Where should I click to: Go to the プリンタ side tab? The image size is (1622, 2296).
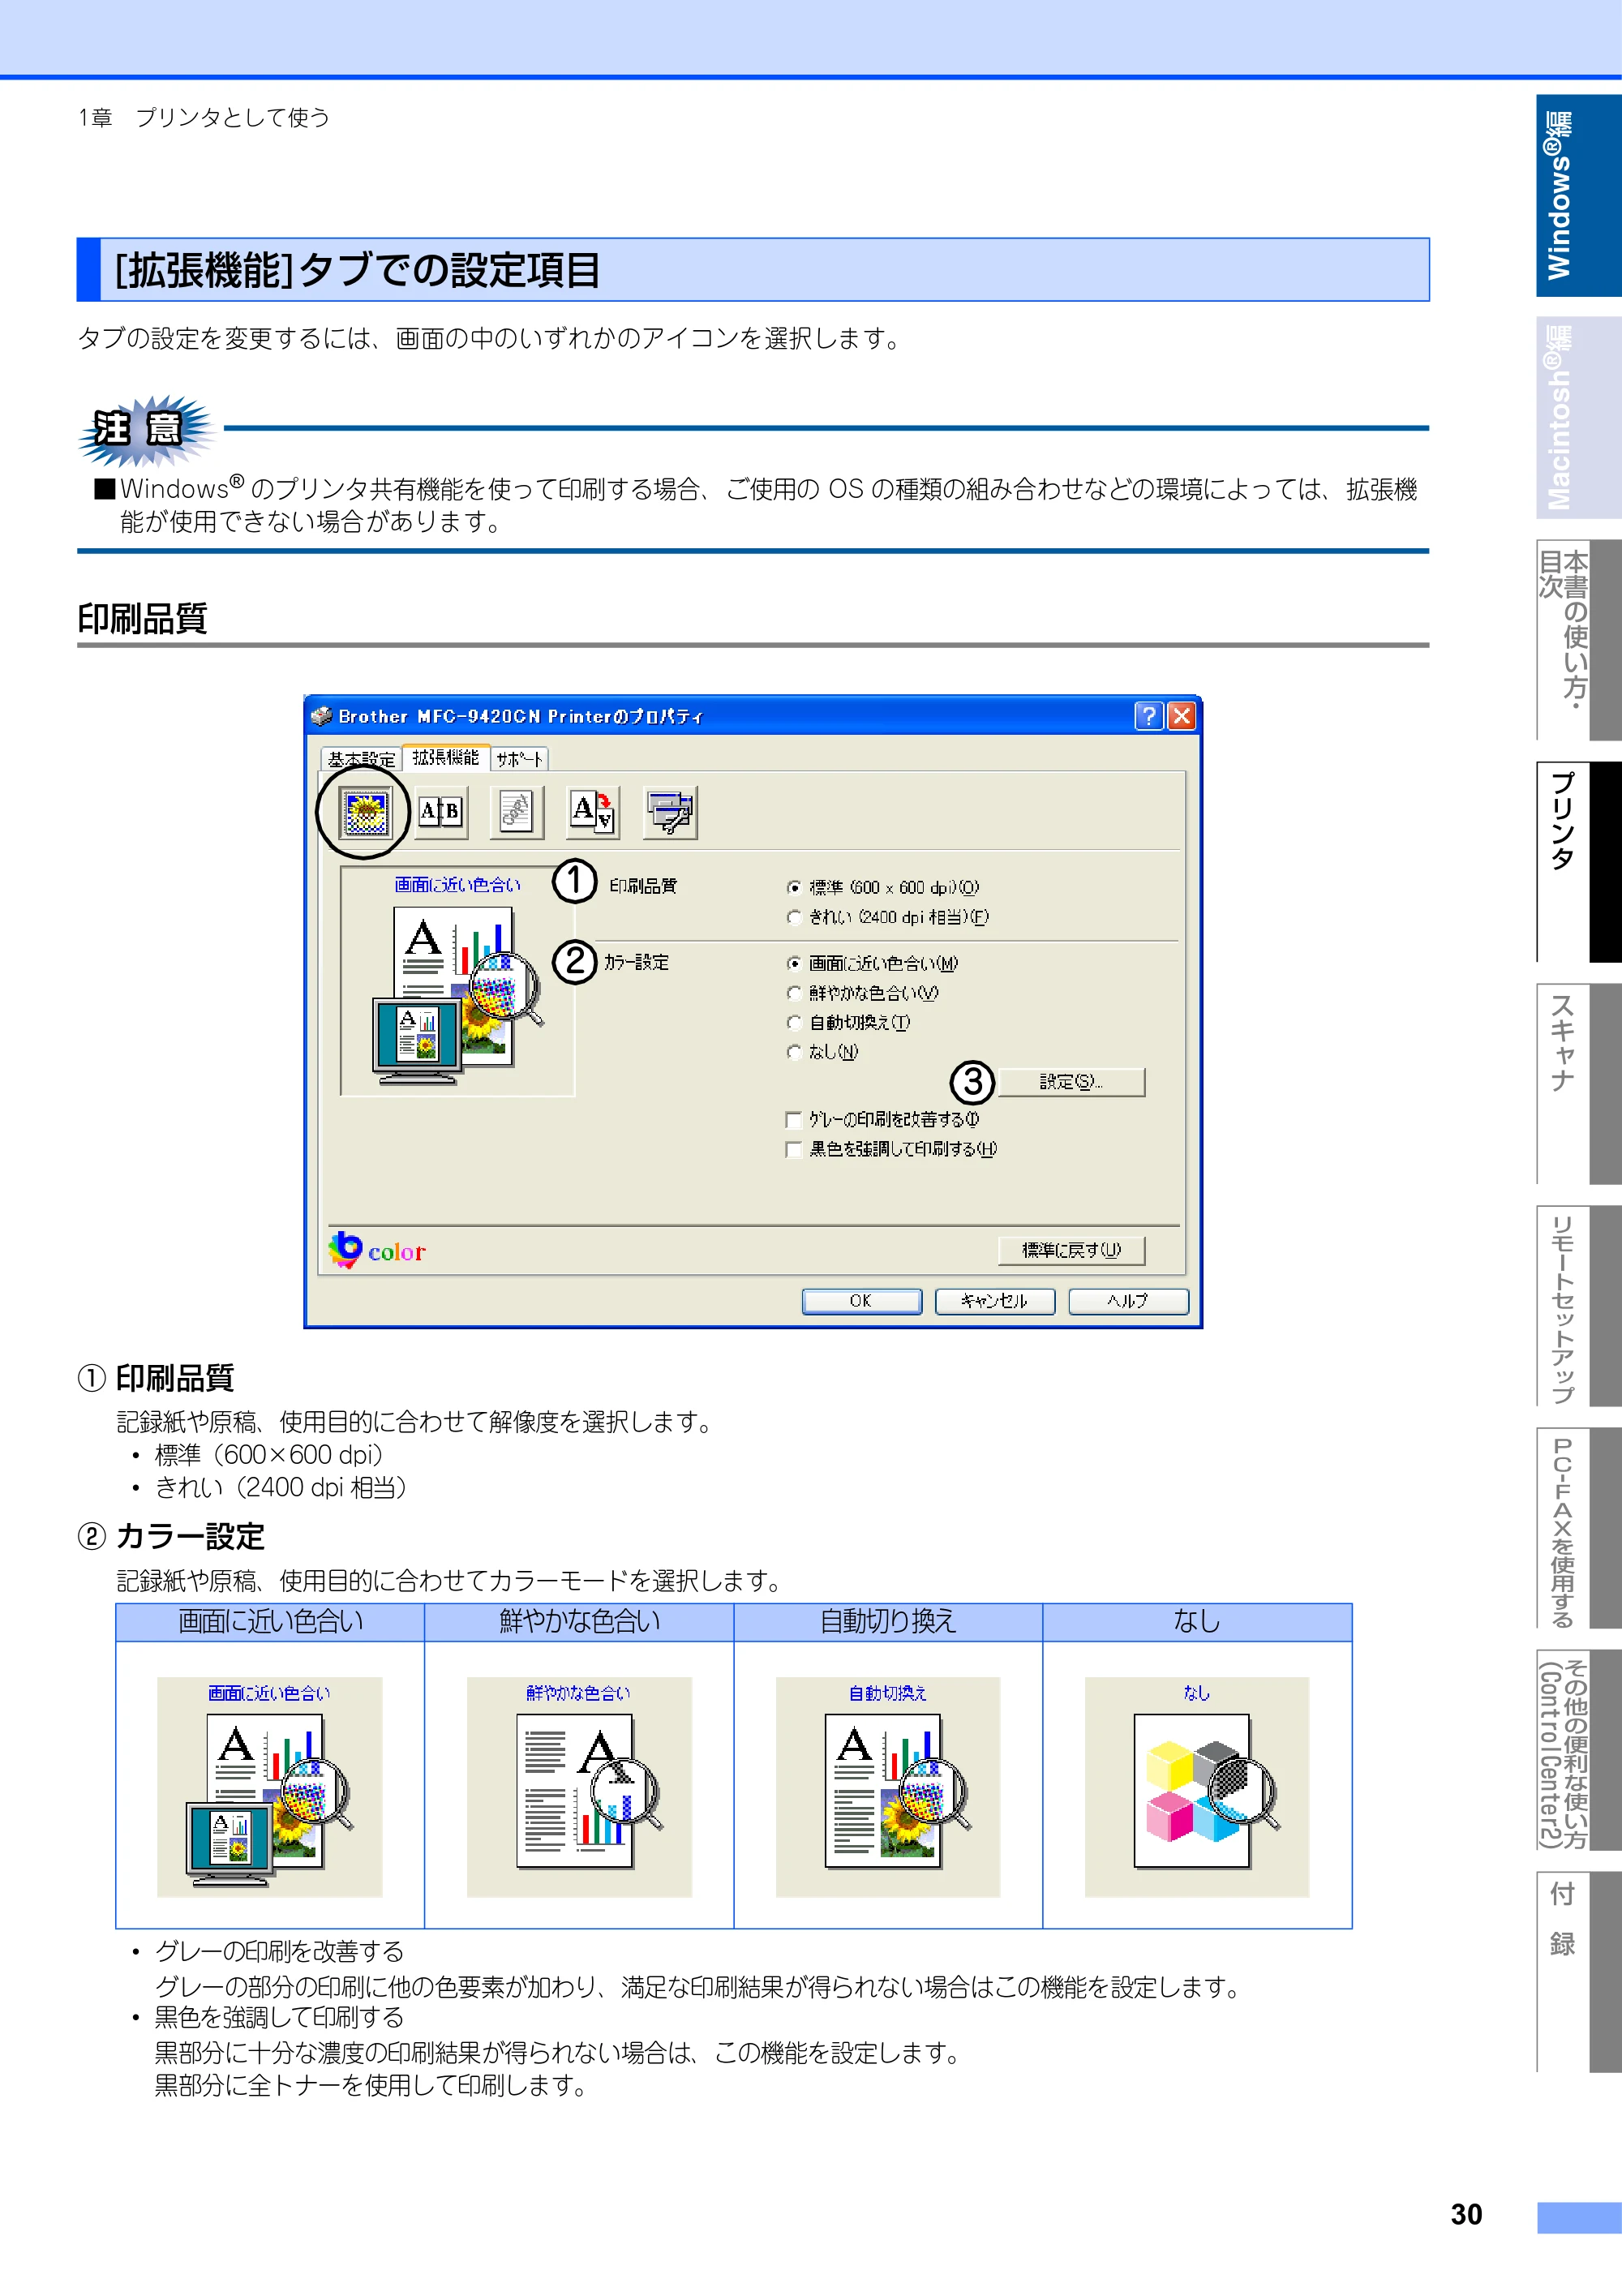[1578, 862]
